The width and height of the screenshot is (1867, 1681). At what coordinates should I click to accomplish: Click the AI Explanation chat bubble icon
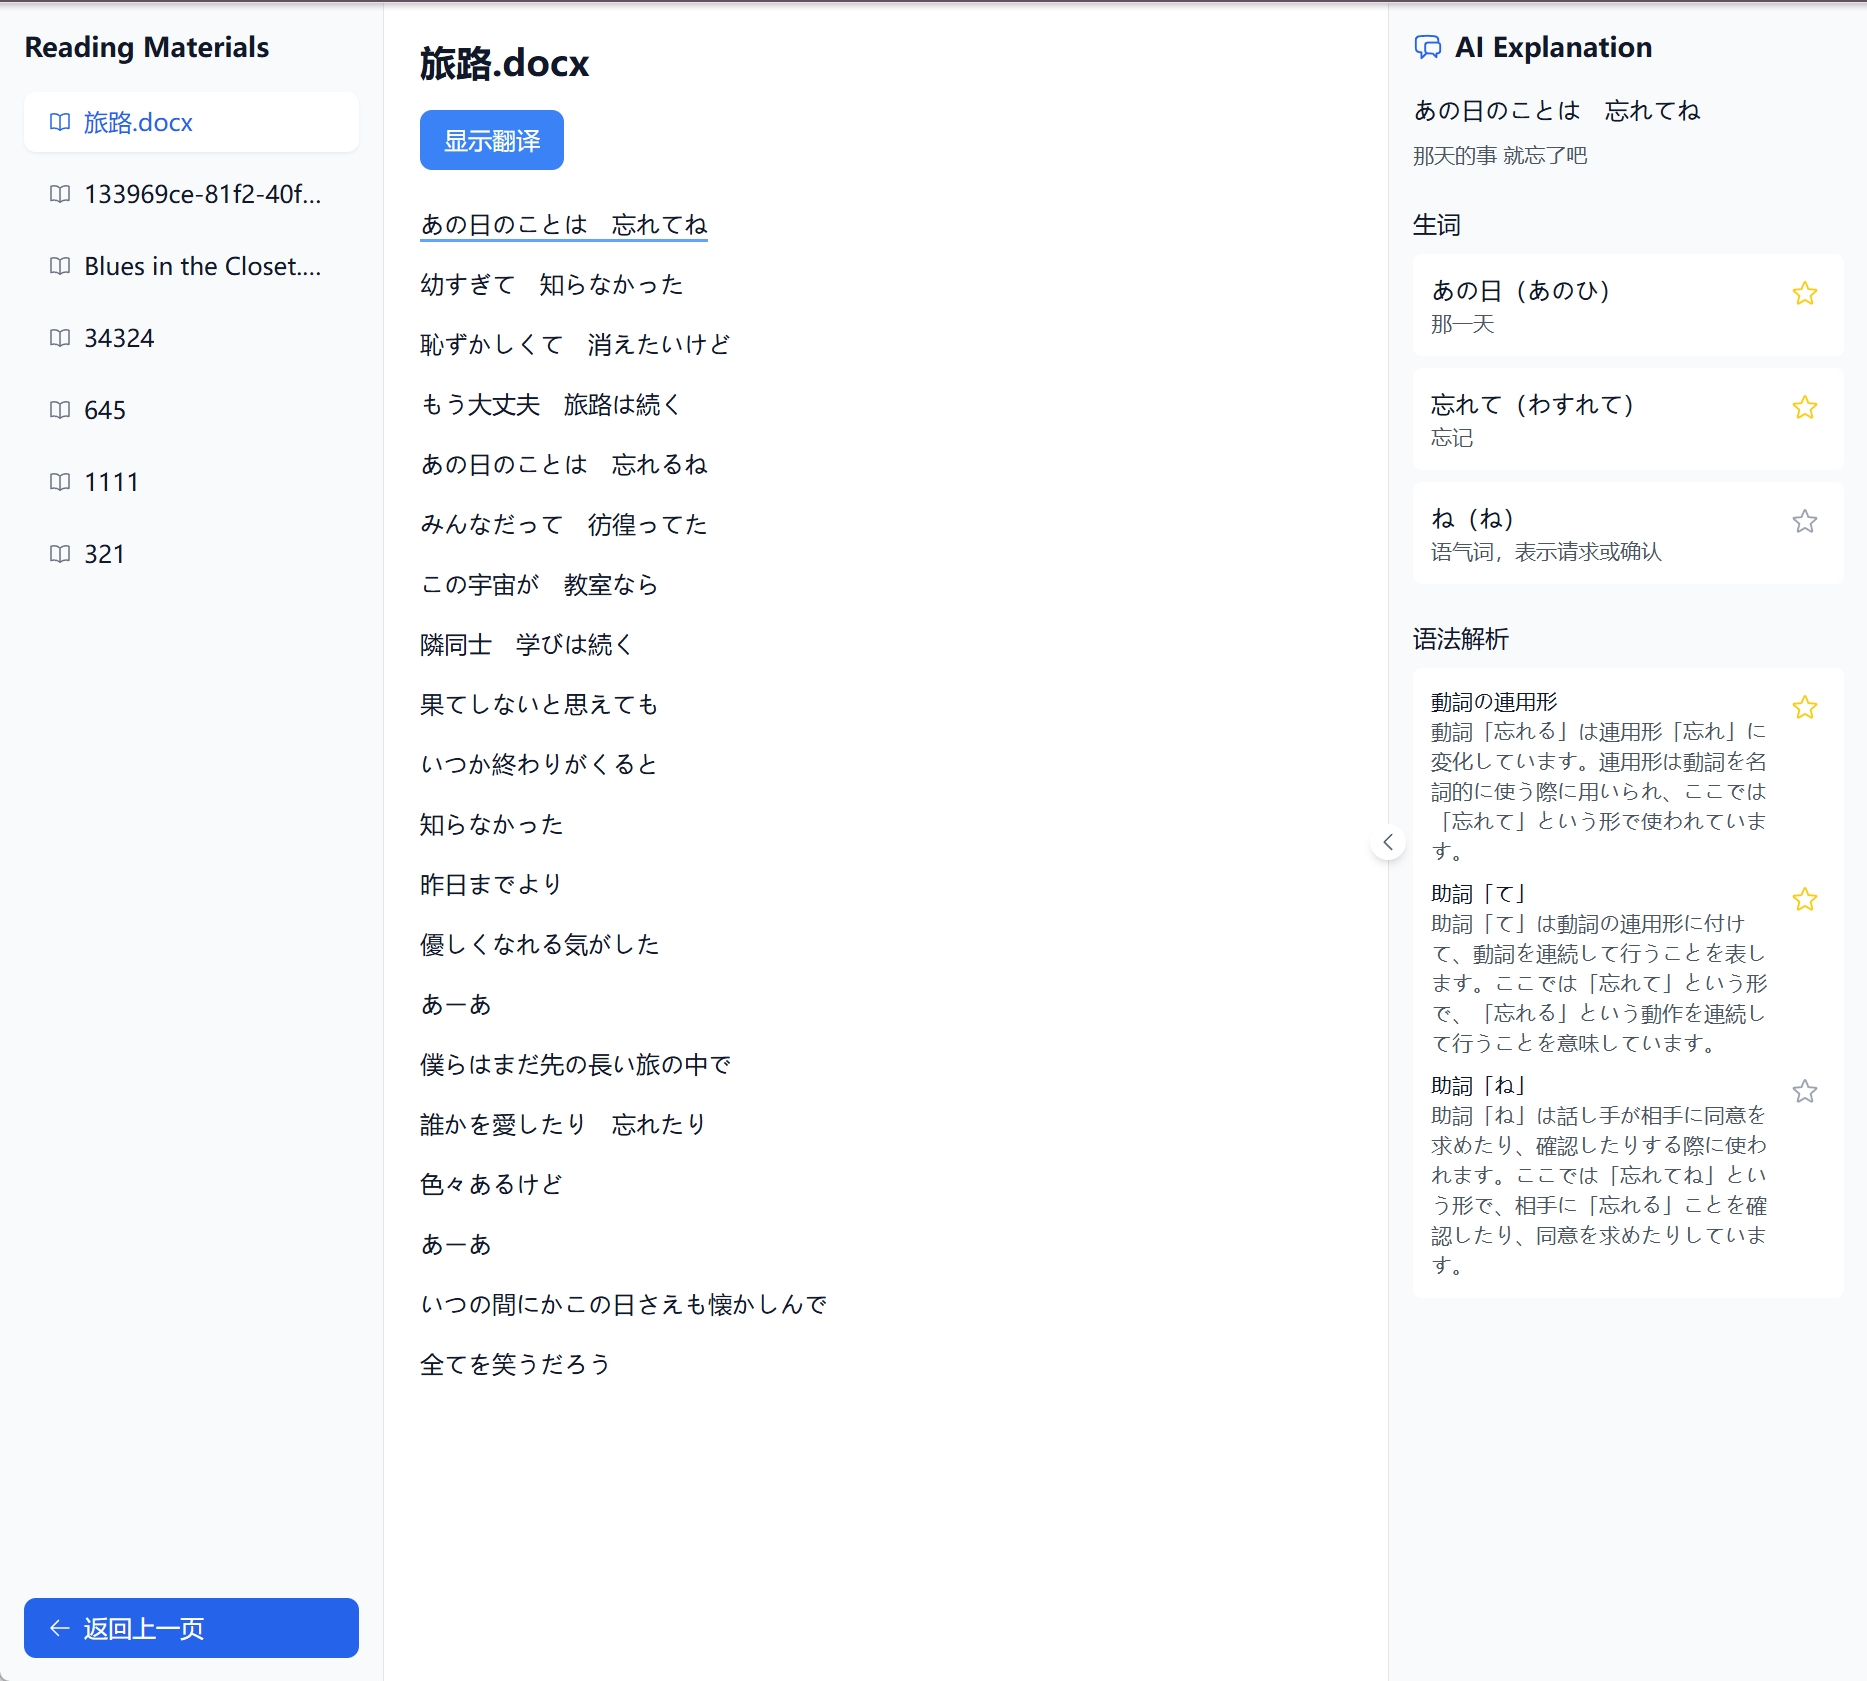[1428, 47]
